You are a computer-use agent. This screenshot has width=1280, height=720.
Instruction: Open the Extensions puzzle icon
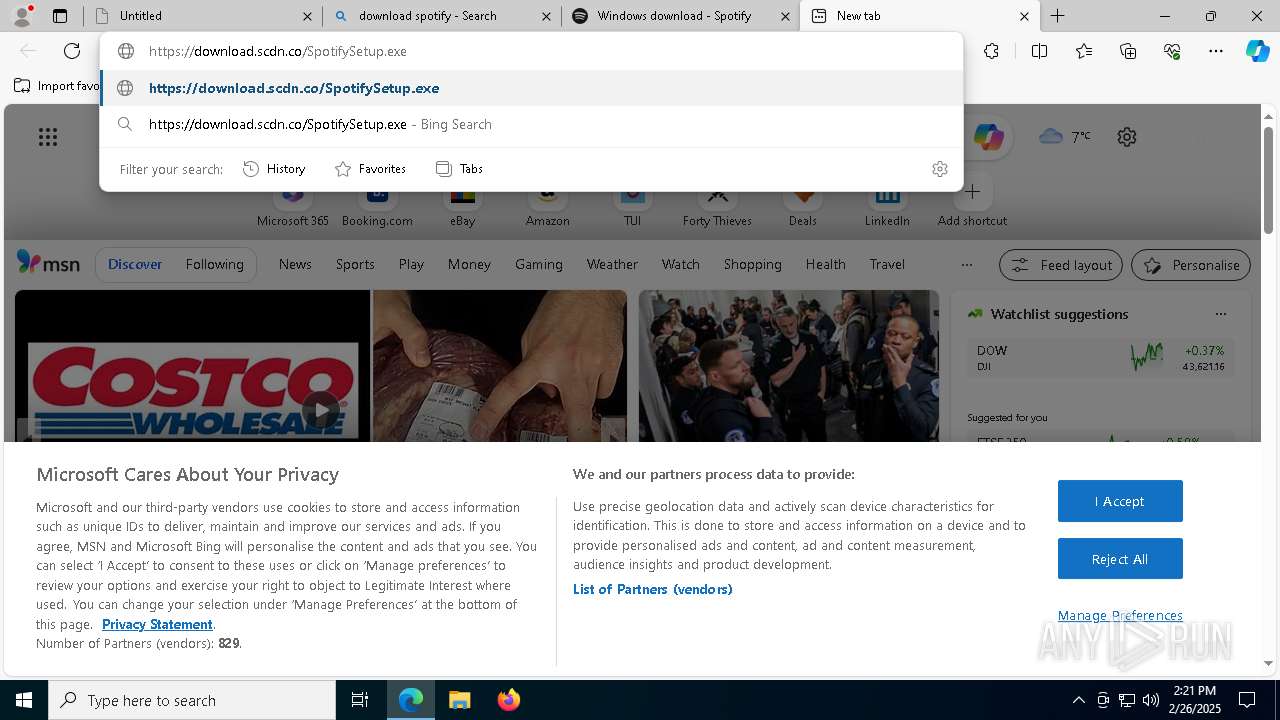click(x=991, y=51)
